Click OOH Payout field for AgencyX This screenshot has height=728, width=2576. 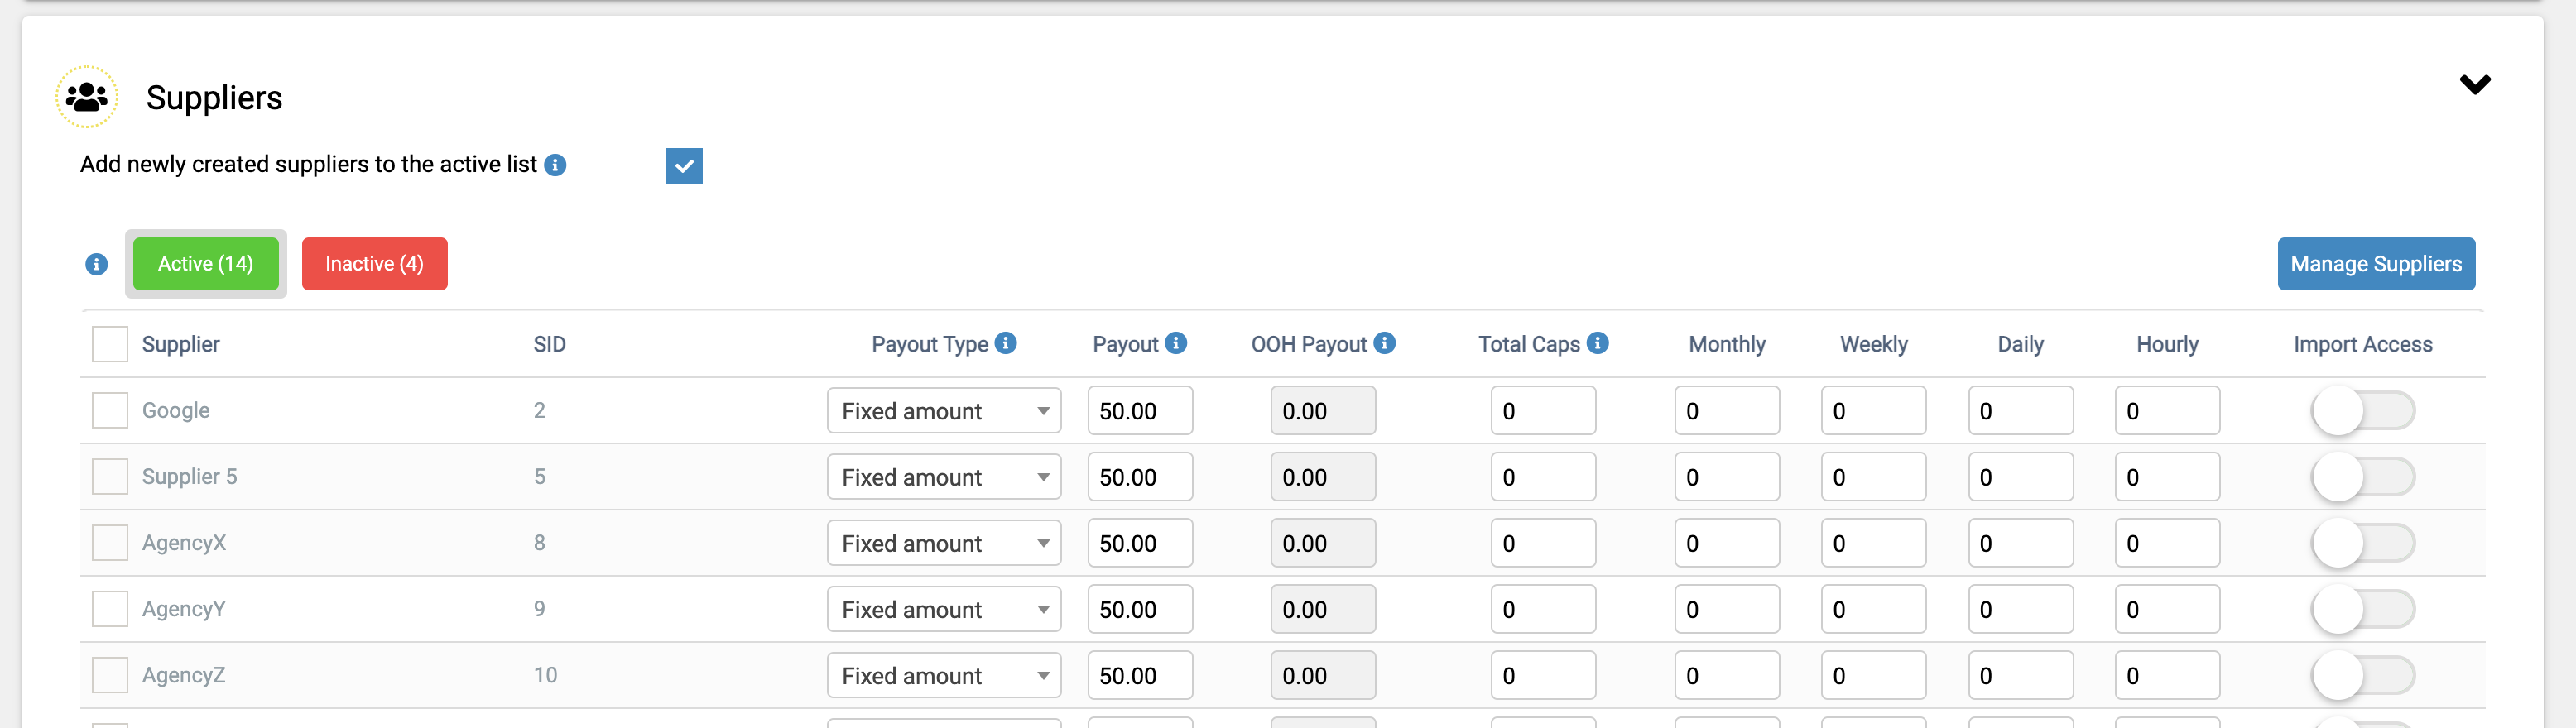1323,543
